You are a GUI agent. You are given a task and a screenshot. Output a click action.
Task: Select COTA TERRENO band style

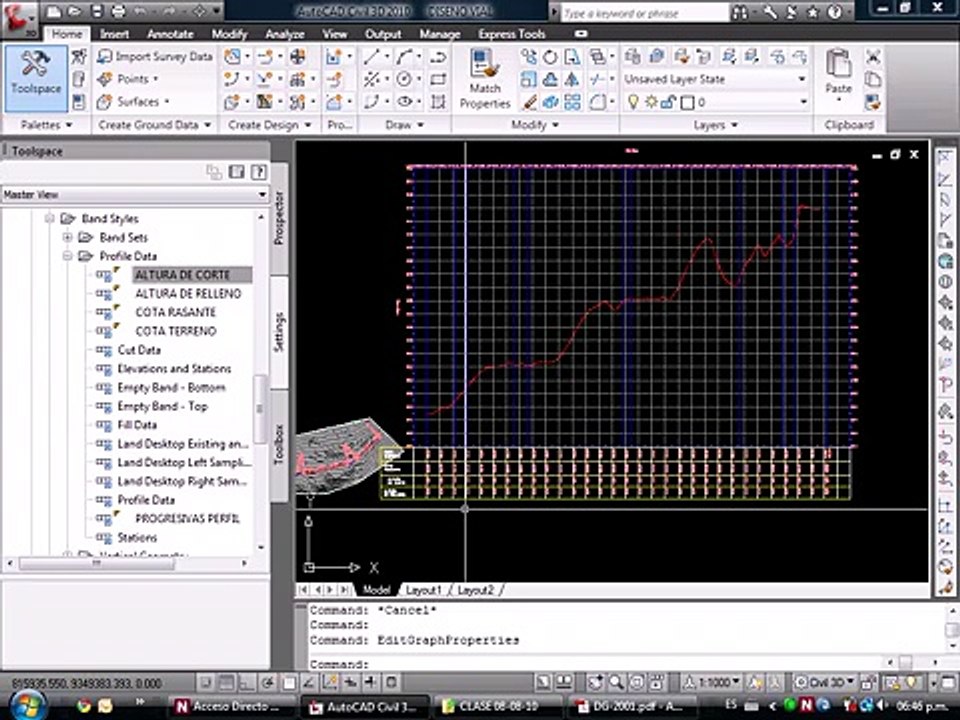(176, 331)
